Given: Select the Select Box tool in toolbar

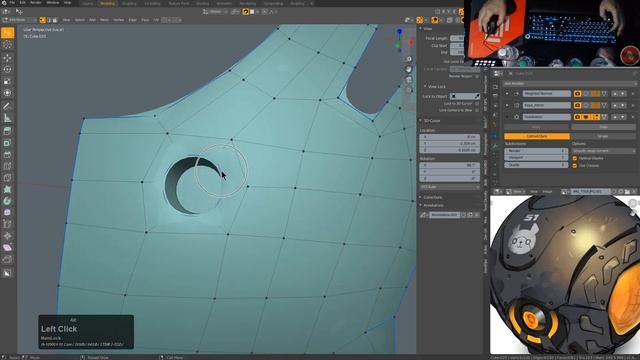Looking at the screenshot, I should (7, 33).
